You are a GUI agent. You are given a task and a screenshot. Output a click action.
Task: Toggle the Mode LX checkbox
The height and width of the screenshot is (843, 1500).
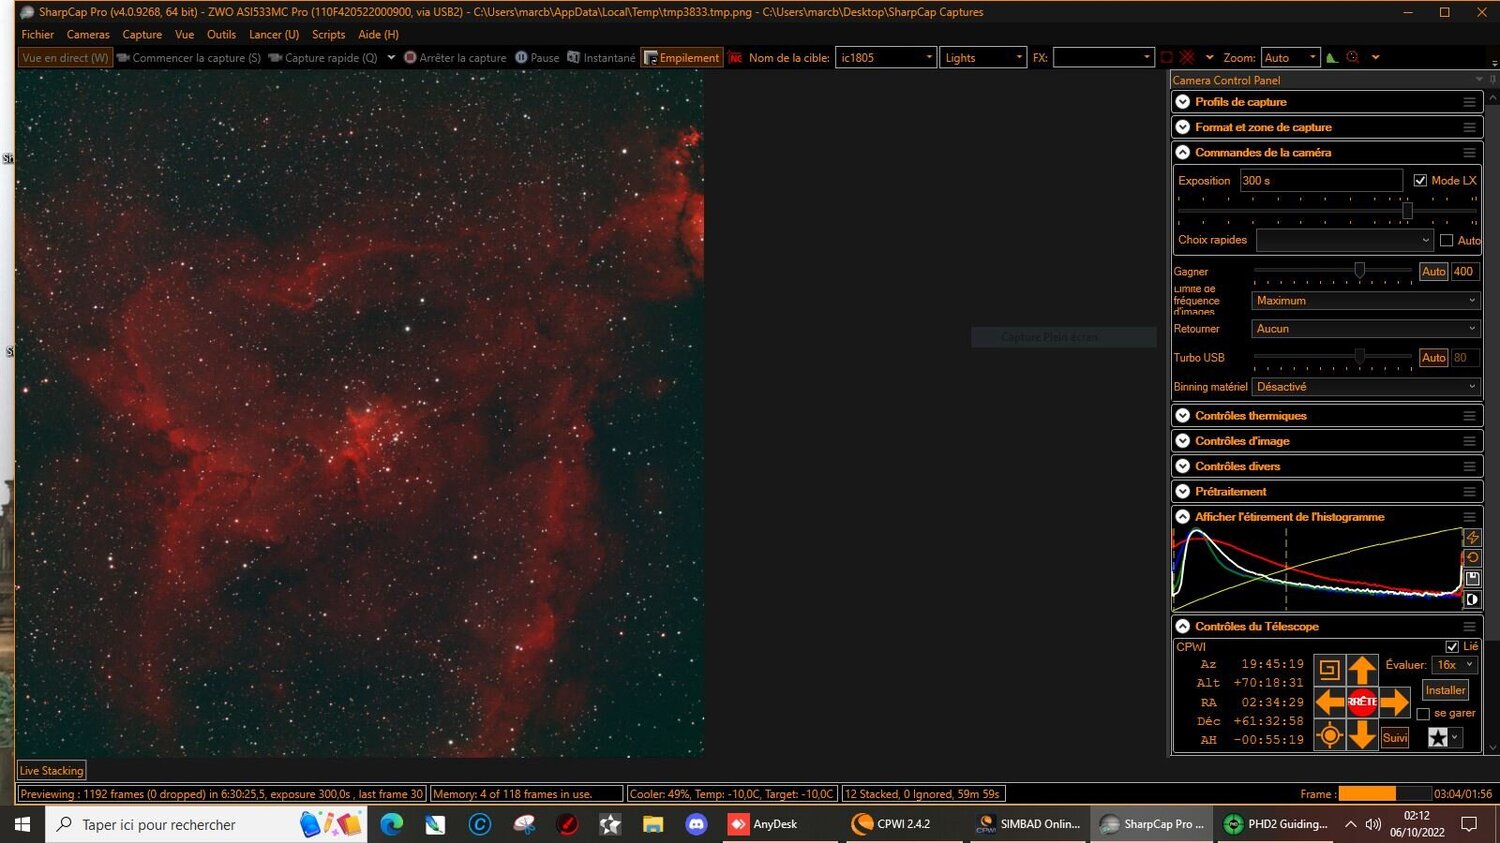tap(1421, 180)
